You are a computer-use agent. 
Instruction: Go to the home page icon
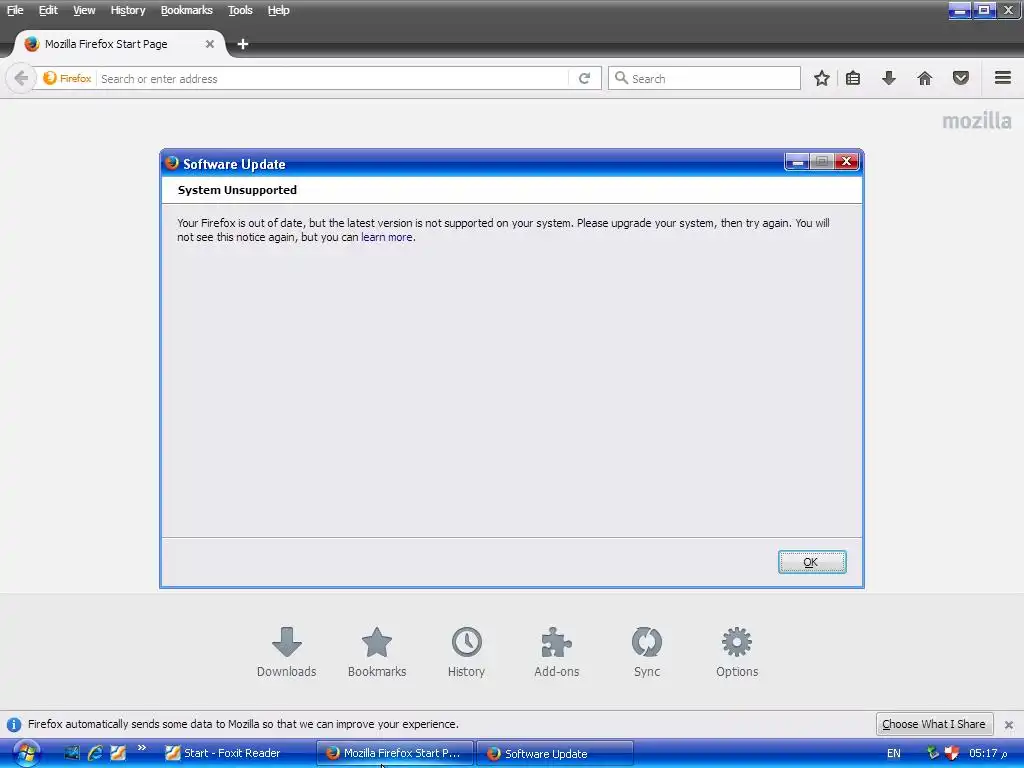tap(925, 78)
